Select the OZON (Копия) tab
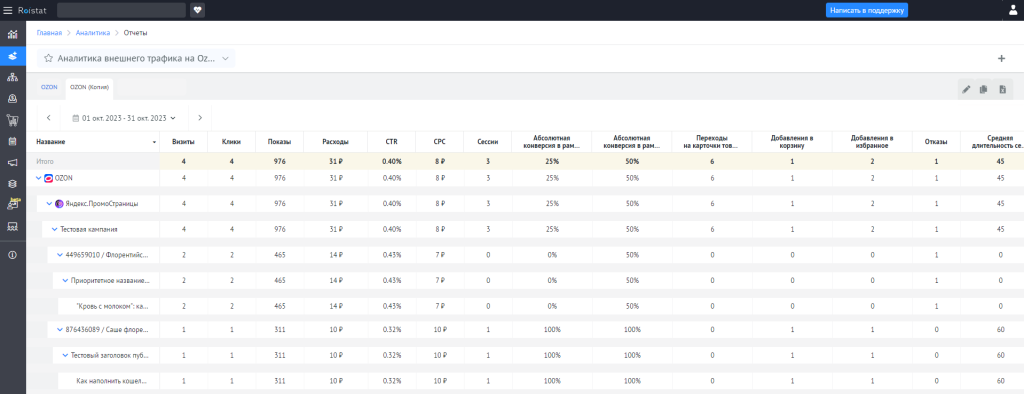This screenshot has height=394, width=1024. point(89,87)
